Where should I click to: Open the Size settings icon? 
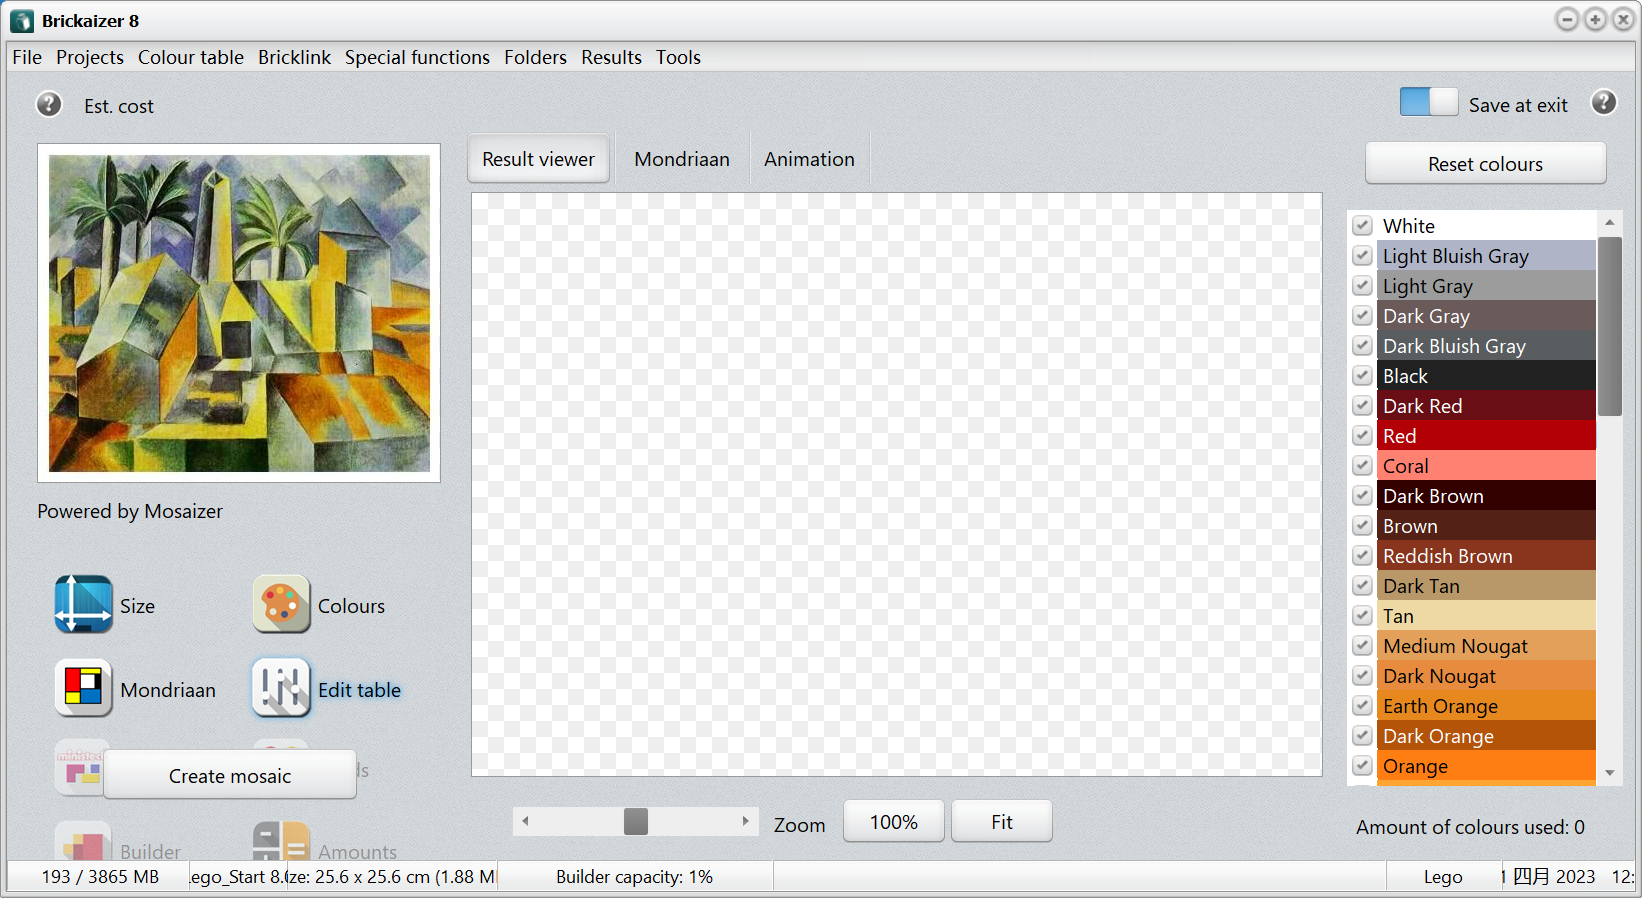tap(83, 604)
